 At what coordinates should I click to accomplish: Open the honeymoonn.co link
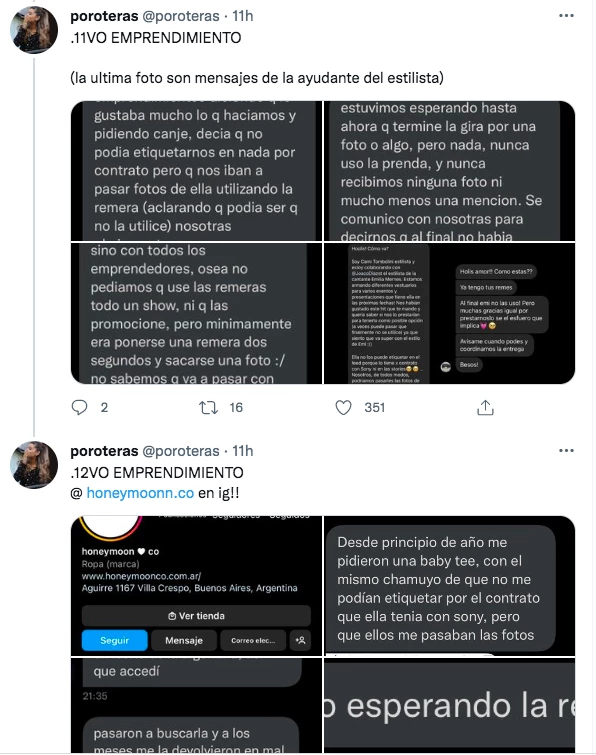tap(140, 493)
